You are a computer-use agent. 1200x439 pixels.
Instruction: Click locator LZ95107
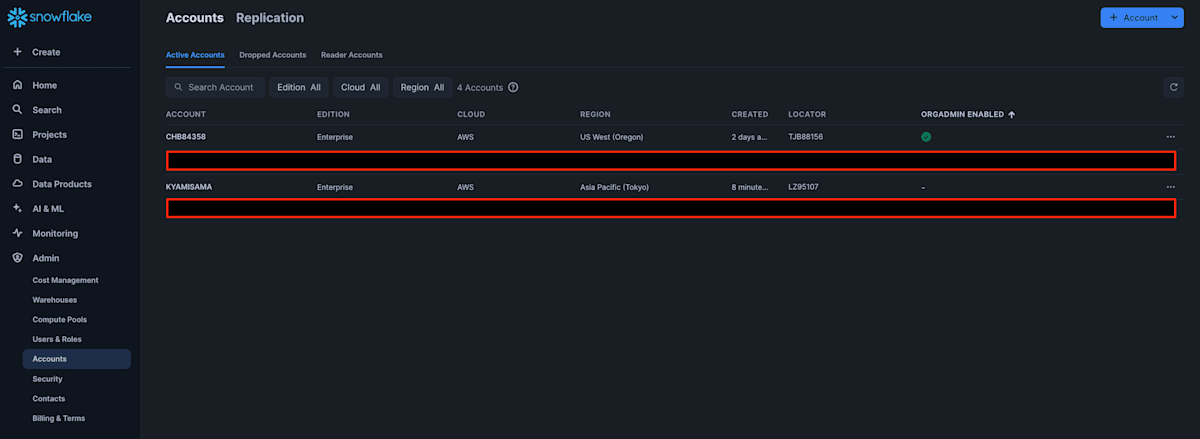804,187
